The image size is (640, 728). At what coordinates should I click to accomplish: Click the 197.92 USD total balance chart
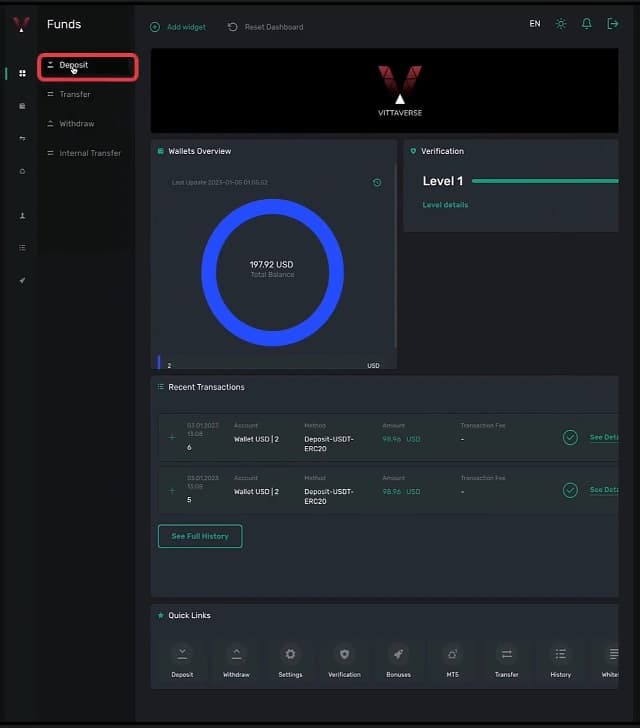pyautogui.click(x=273, y=273)
